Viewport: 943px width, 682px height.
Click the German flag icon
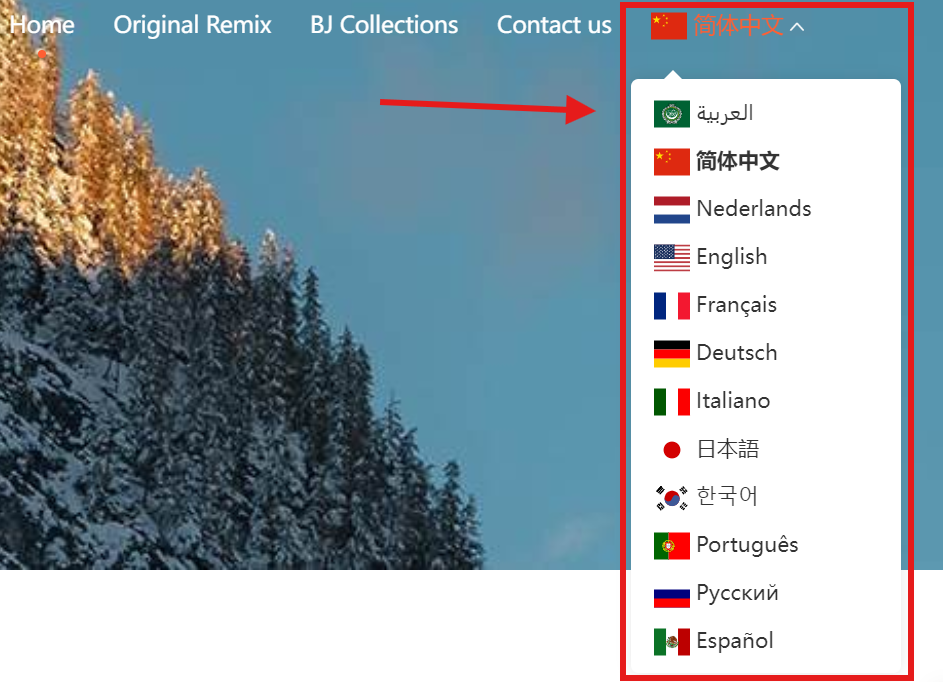click(671, 354)
